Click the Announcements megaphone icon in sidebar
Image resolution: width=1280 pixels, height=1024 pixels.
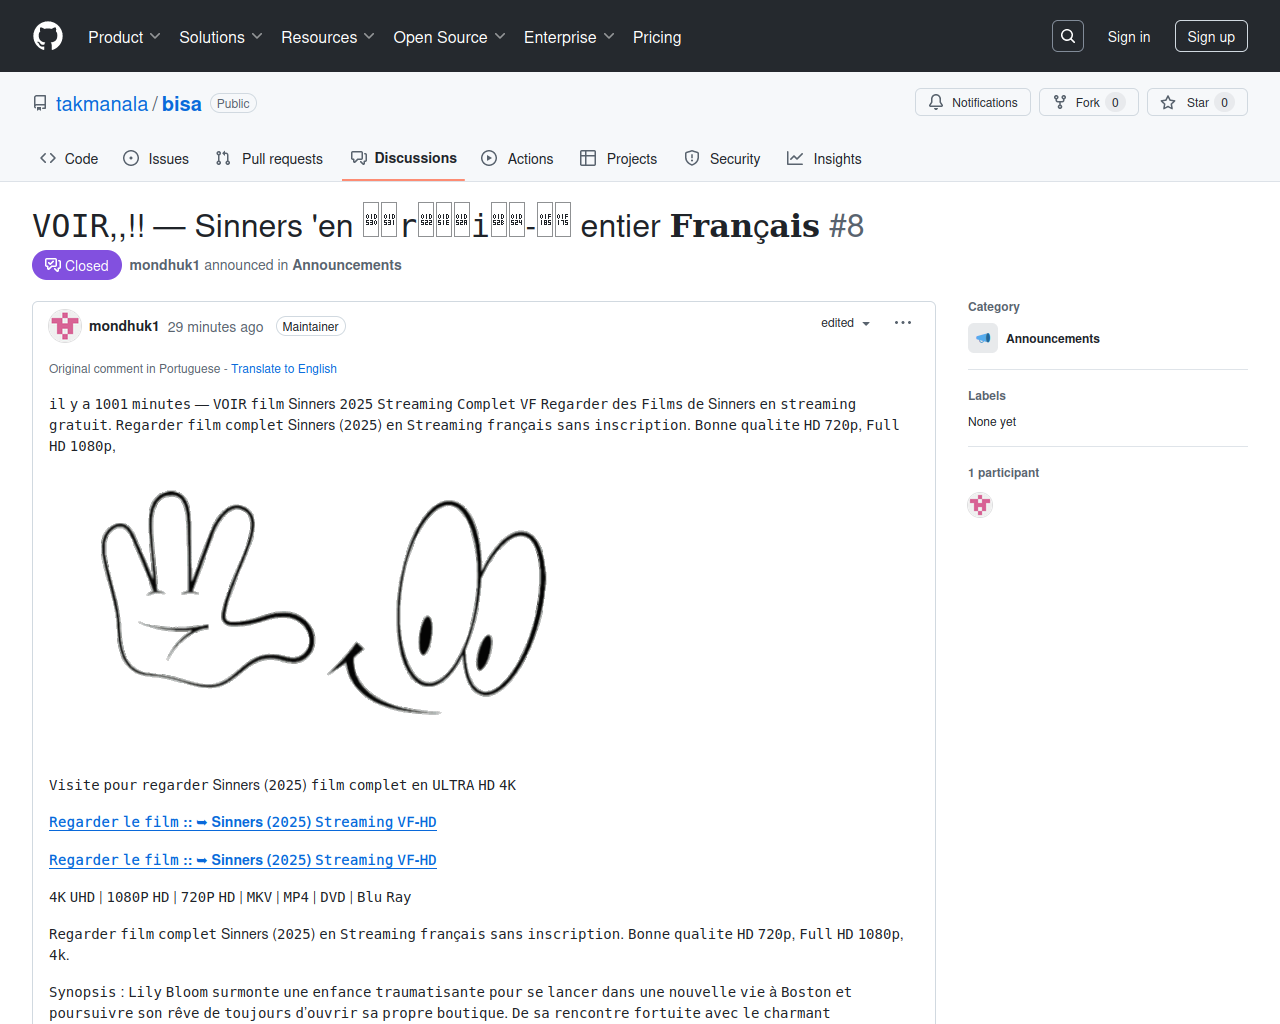point(983,339)
